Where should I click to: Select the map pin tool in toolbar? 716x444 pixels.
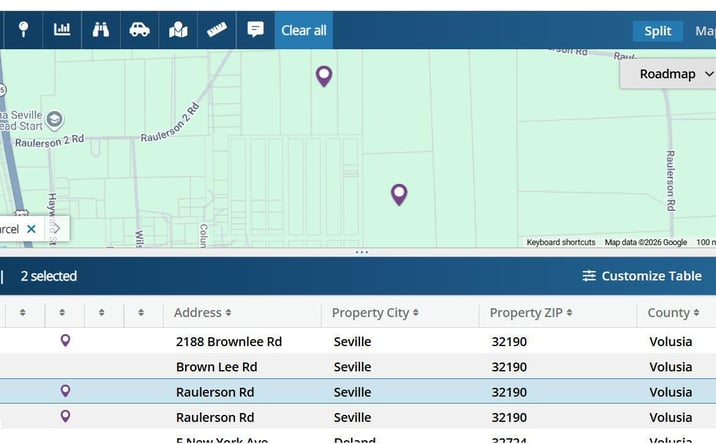[23, 30]
